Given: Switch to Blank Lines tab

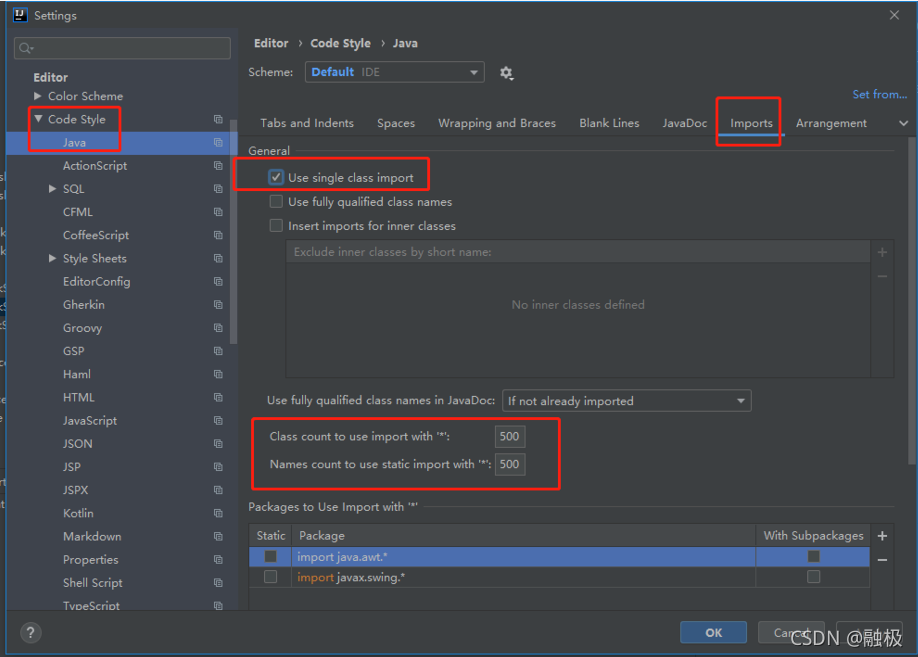Looking at the screenshot, I should [609, 124].
